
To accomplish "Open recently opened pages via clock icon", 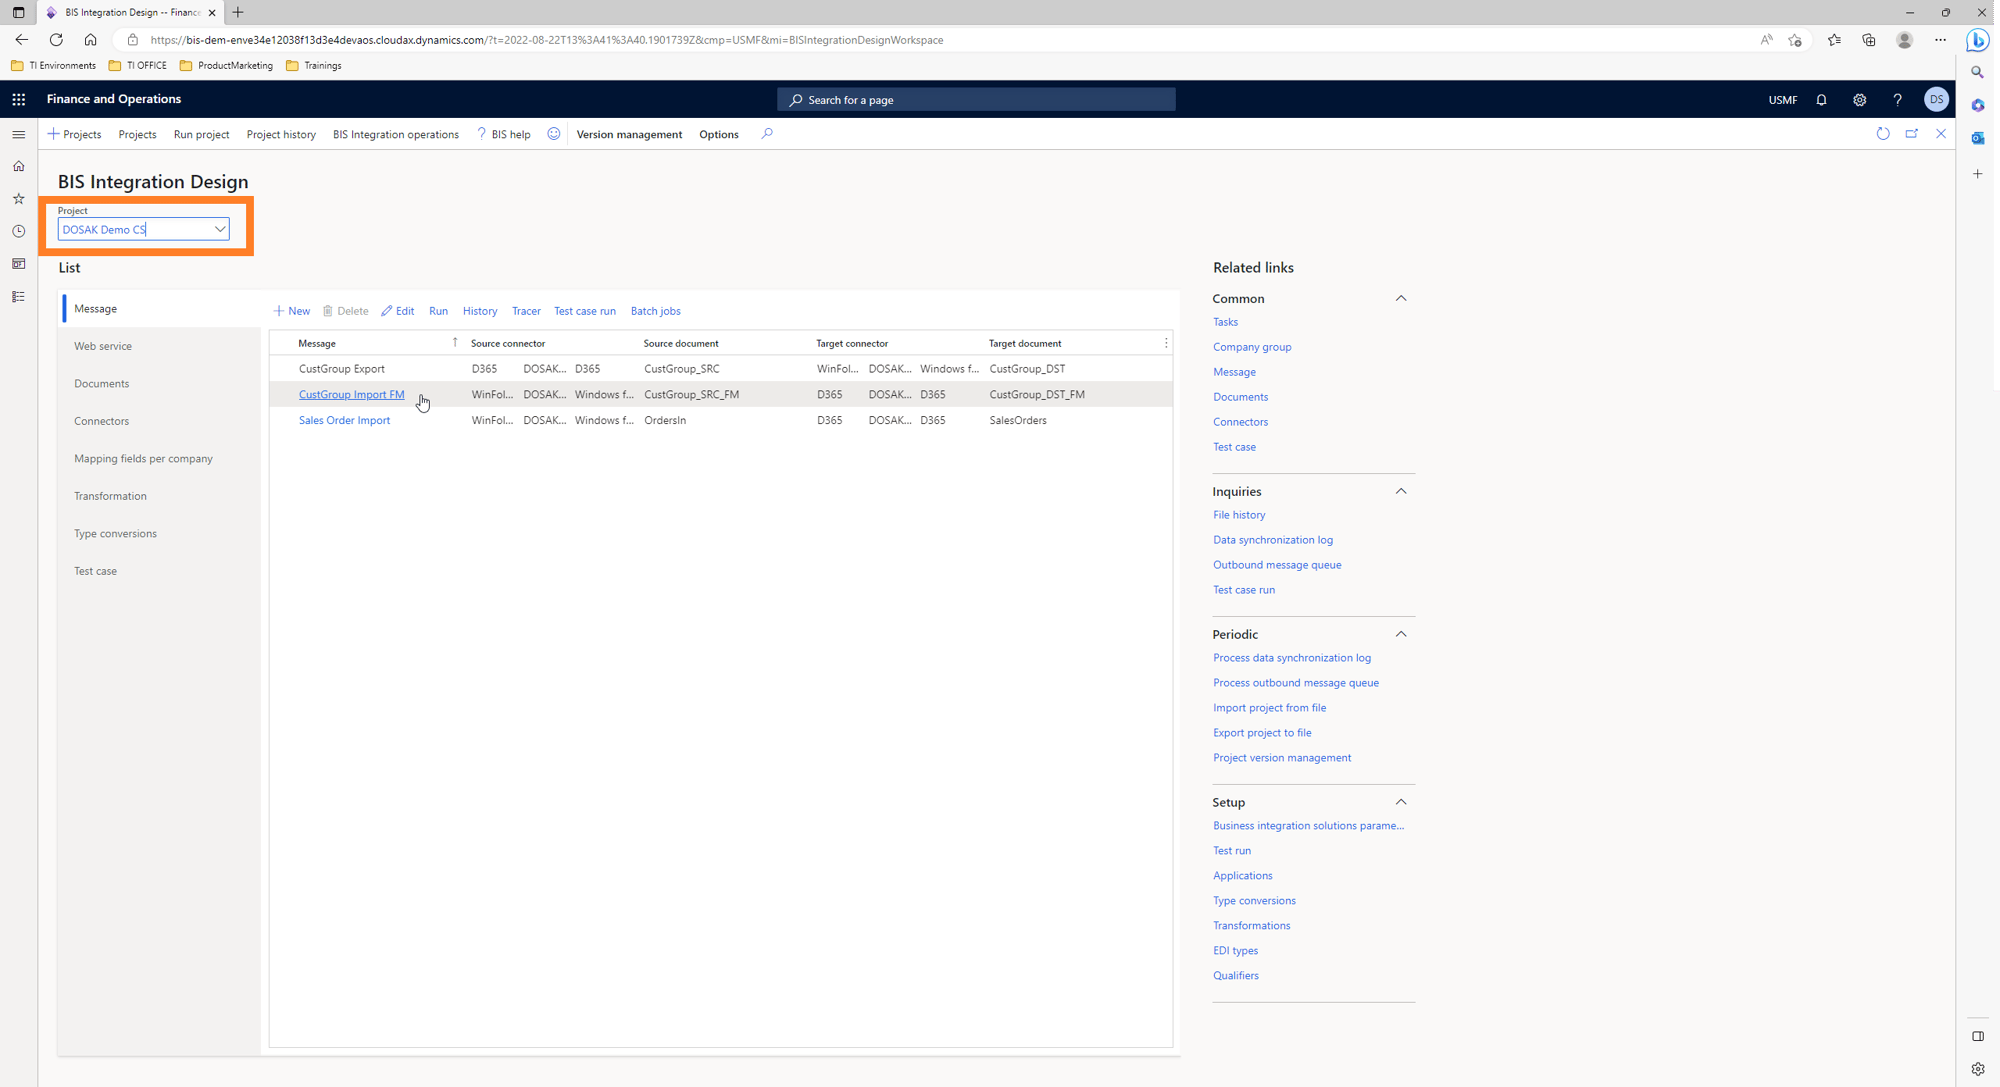I will click(18, 231).
